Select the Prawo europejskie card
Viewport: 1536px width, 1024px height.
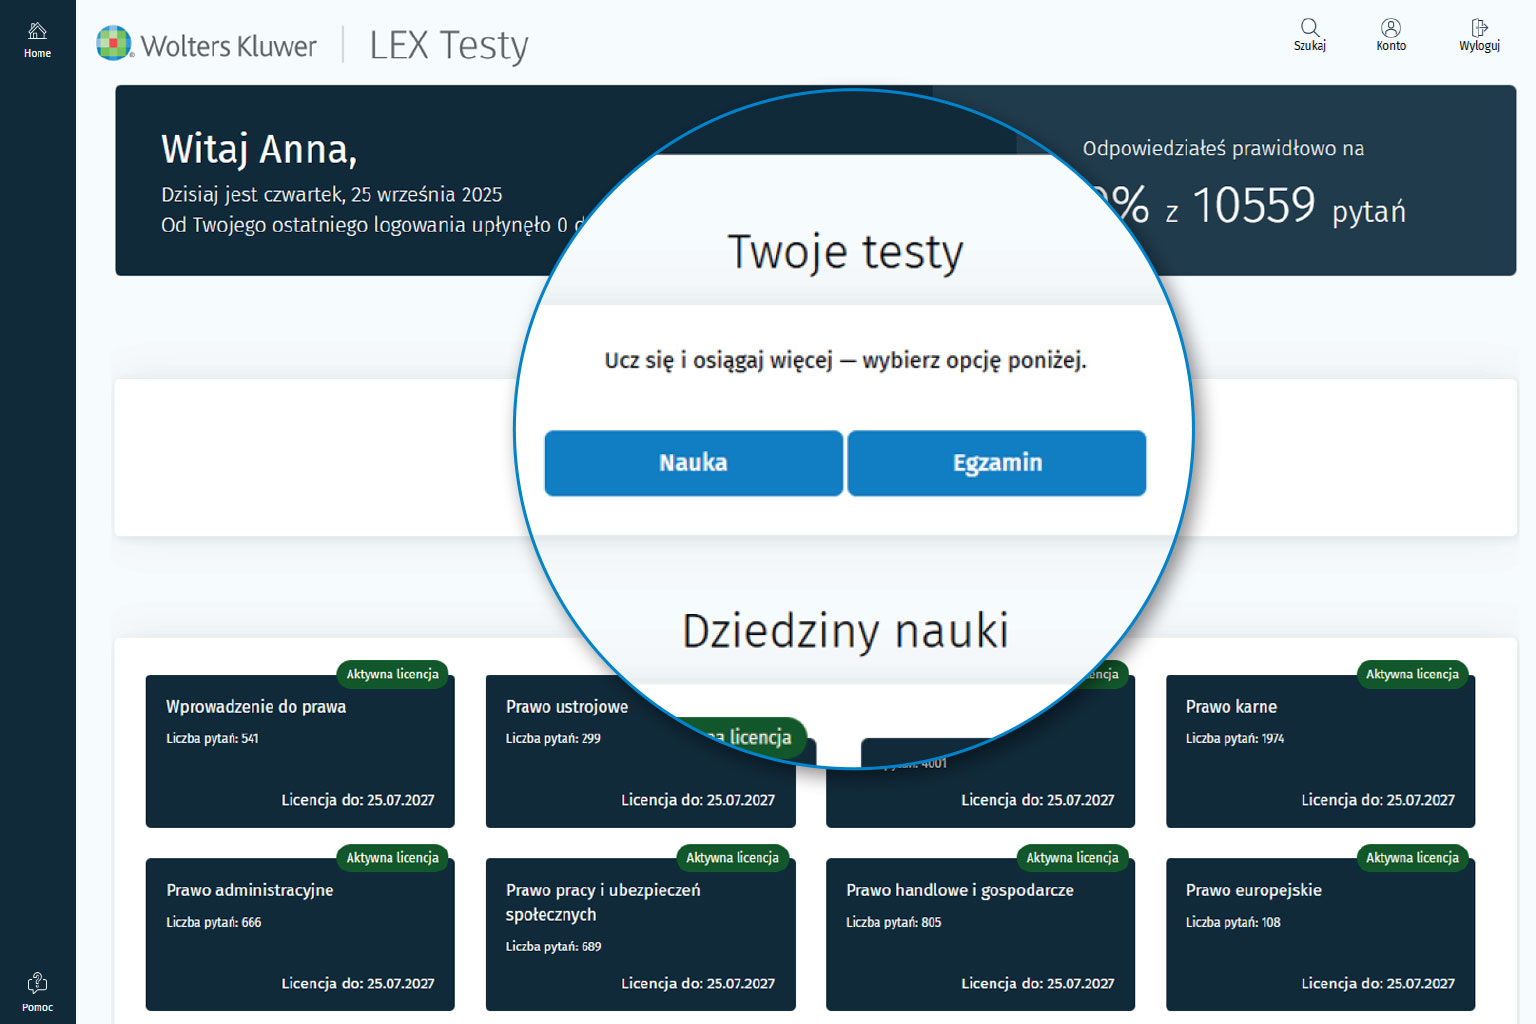tap(1320, 935)
